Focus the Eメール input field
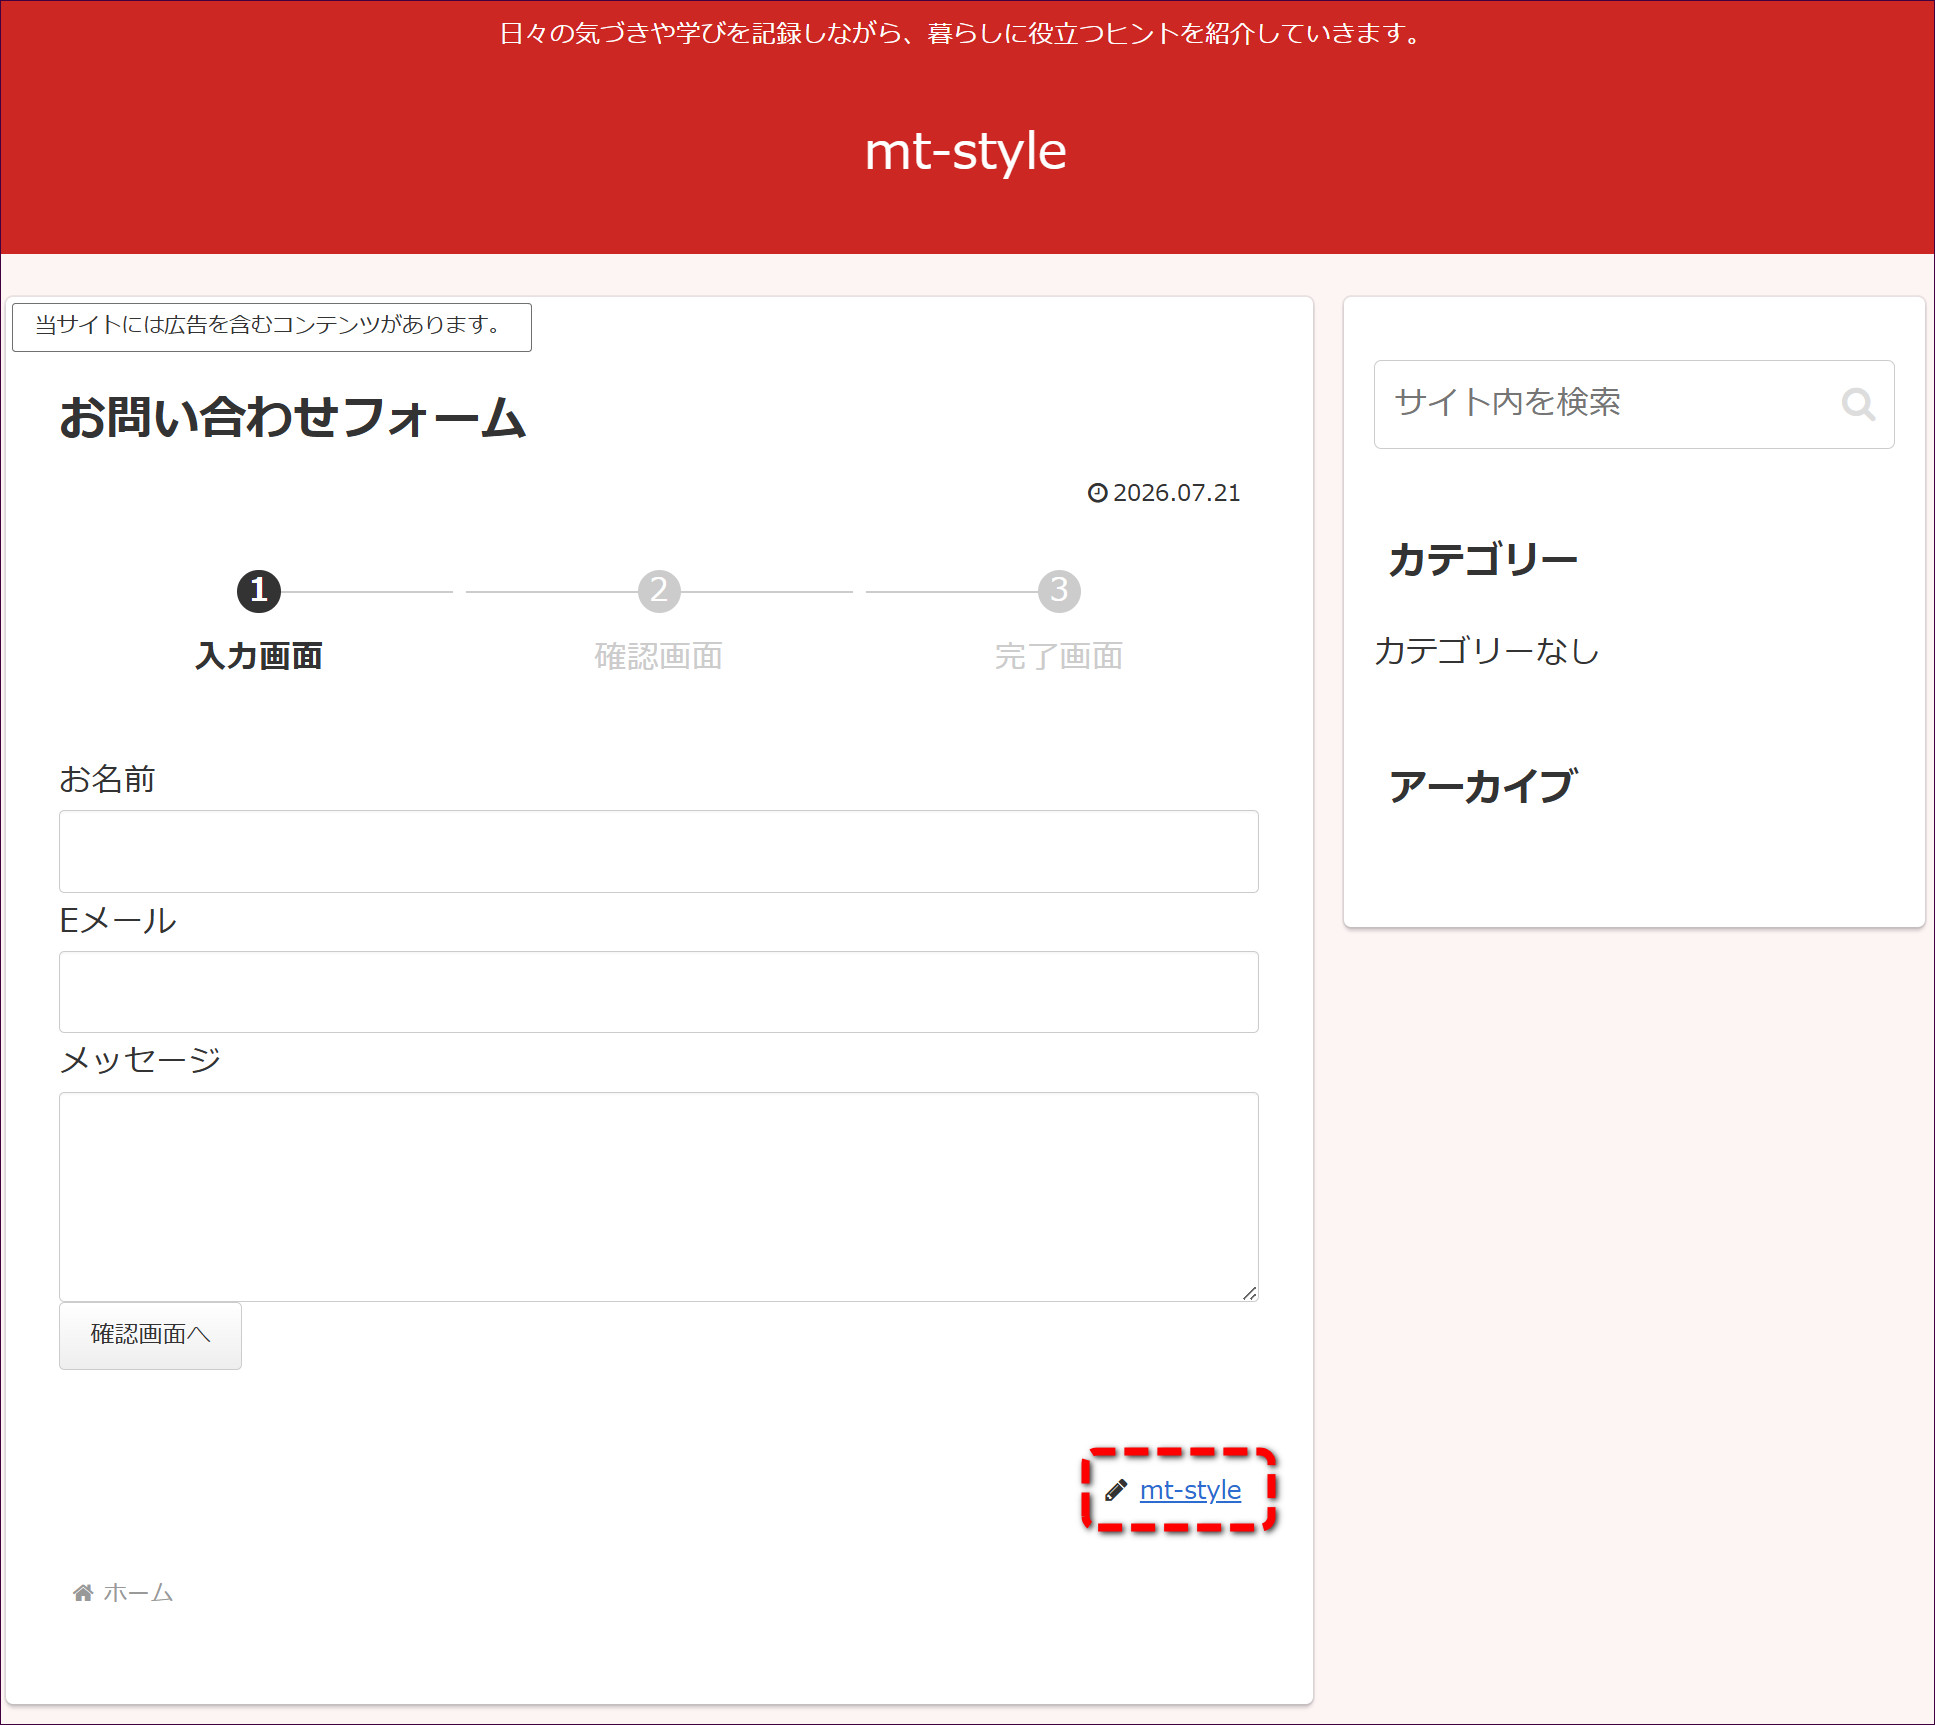1935x1725 pixels. click(x=658, y=992)
